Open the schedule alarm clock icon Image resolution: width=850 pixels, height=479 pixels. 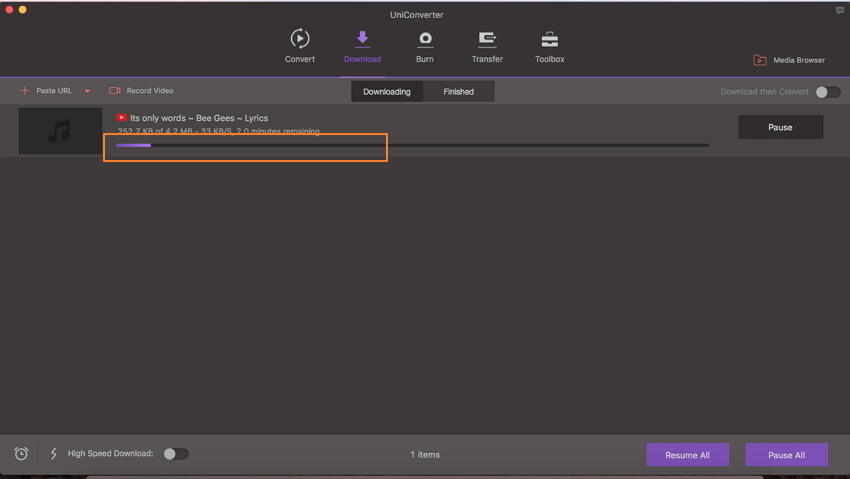click(x=21, y=454)
